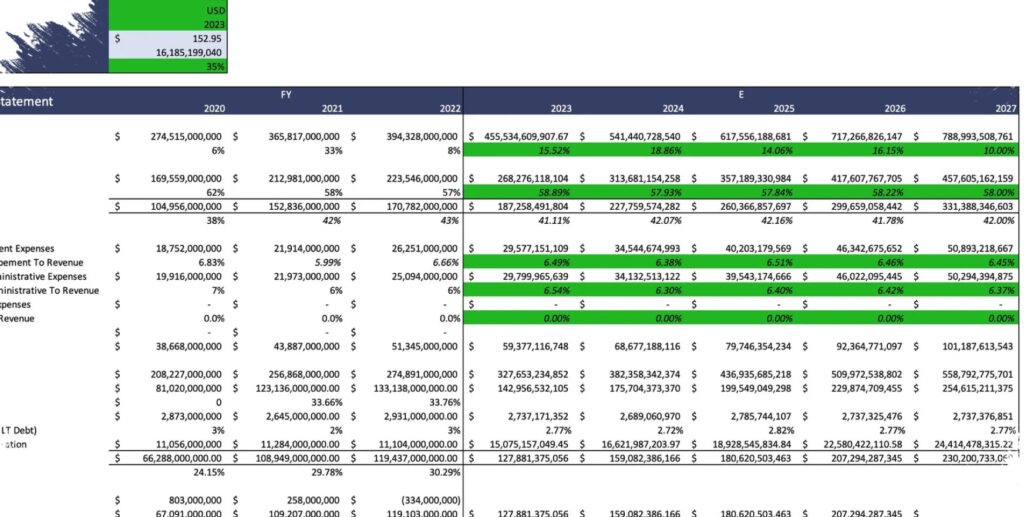Select the cell 258,000,000
This screenshot has width=1024, height=517.
point(313,500)
